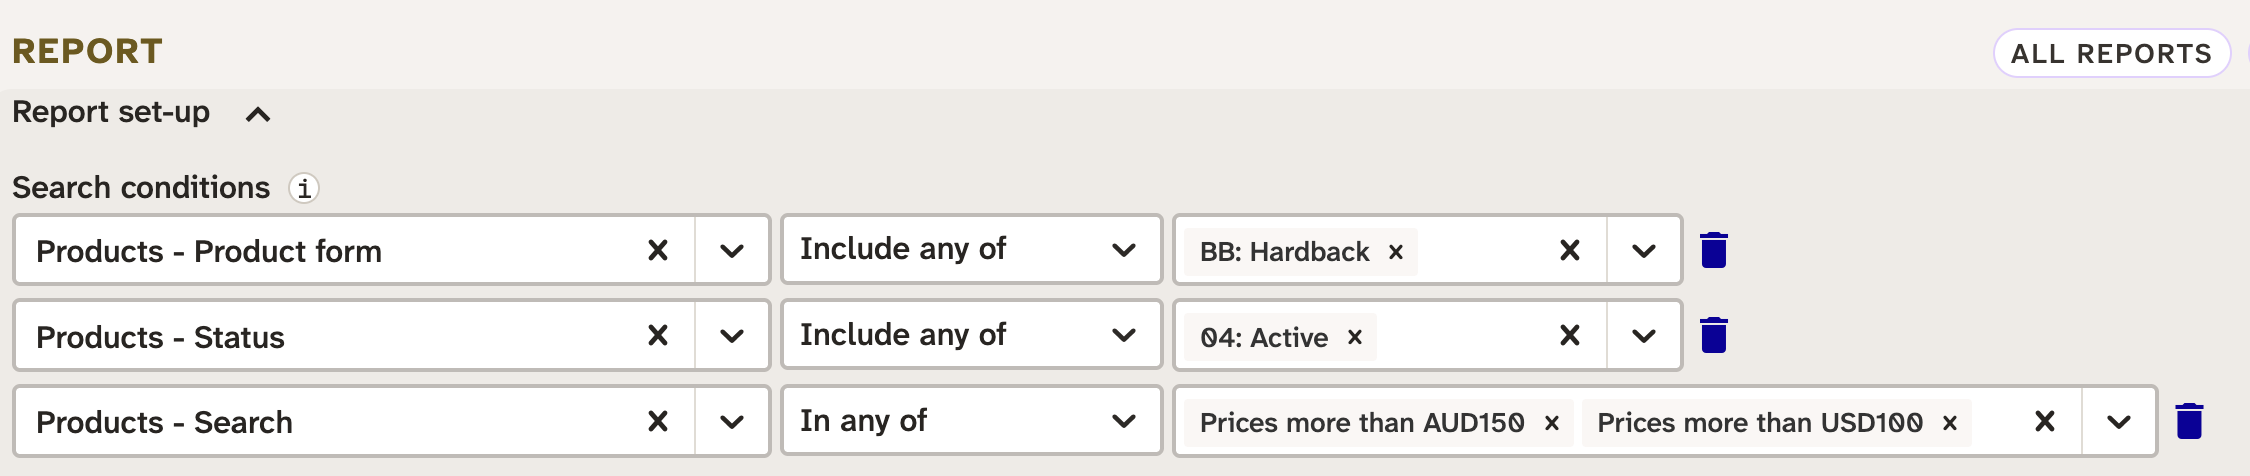Delete the Products - Search condition row
2250x476 pixels.
(x=2189, y=421)
